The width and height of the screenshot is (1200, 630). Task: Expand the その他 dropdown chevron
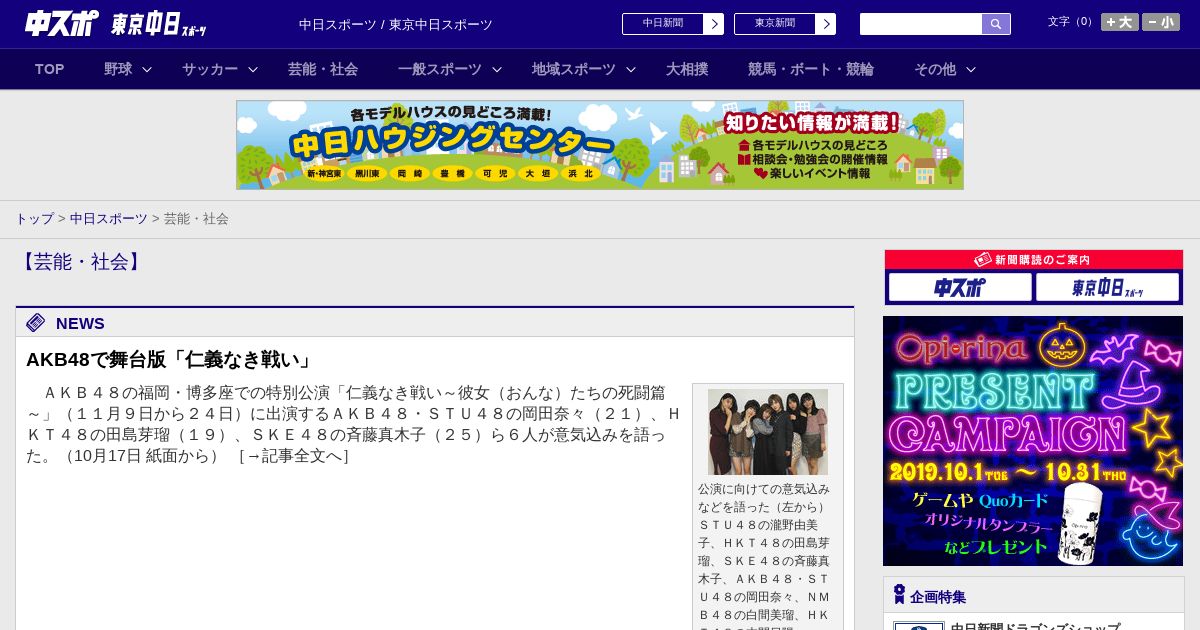coord(971,69)
